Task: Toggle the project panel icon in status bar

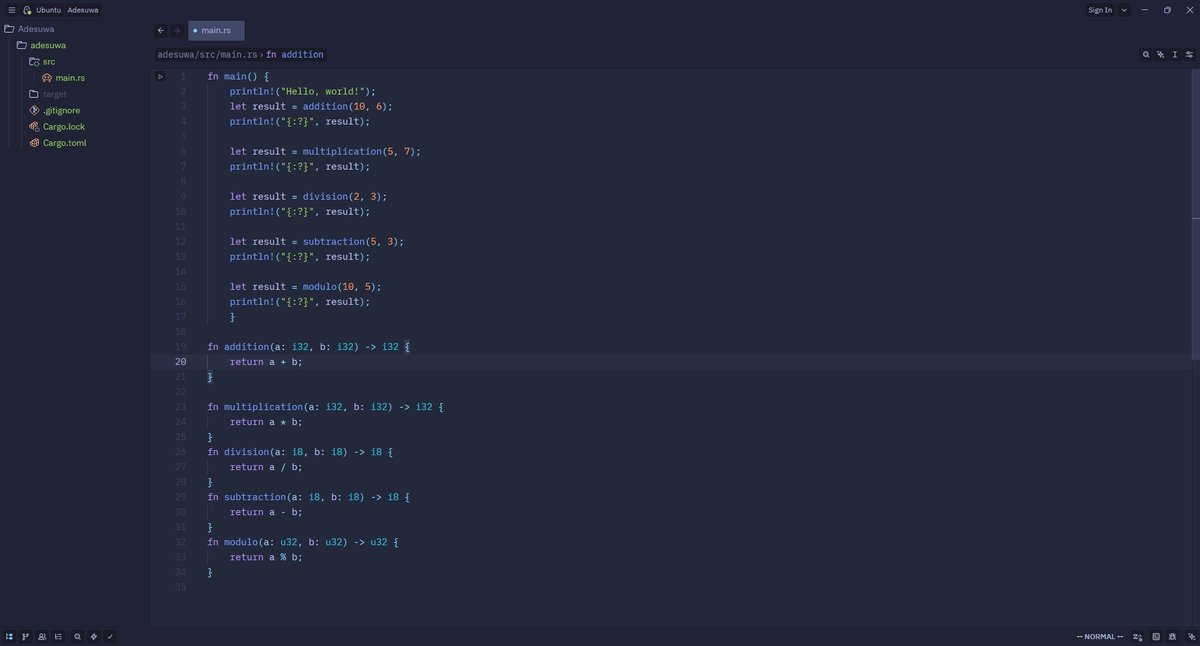Action: click(9, 636)
